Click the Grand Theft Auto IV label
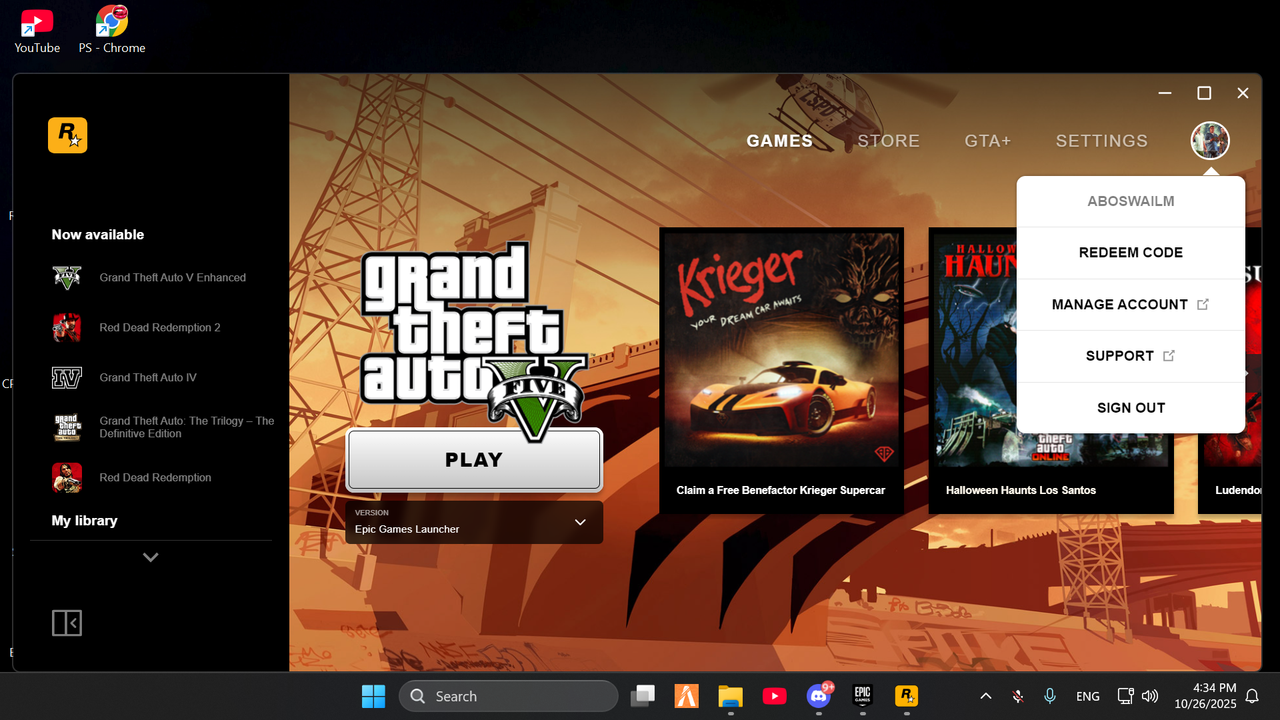Screen dimensions: 1280x720 [x=148, y=378]
